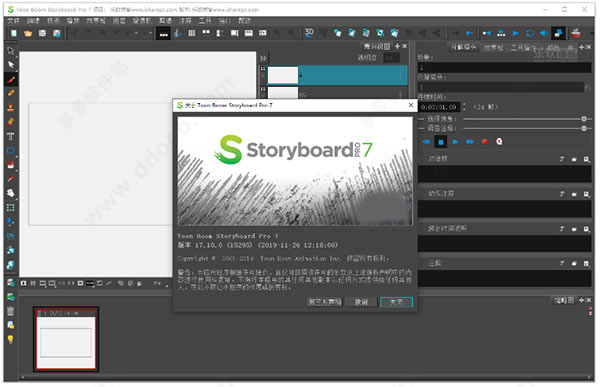Open the last menu (Help) in menu bar
The width and height of the screenshot is (600, 387).
tap(245, 21)
